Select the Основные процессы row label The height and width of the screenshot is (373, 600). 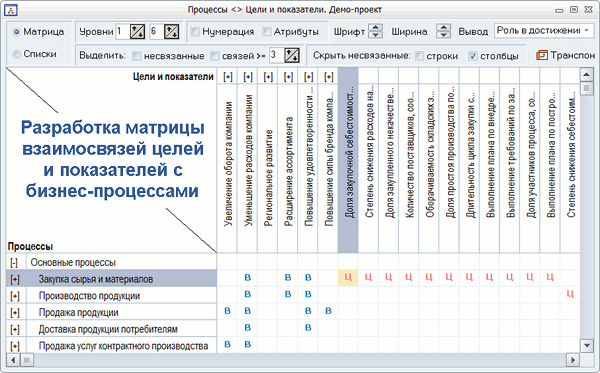pyautogui.click(x=73, y=263)
